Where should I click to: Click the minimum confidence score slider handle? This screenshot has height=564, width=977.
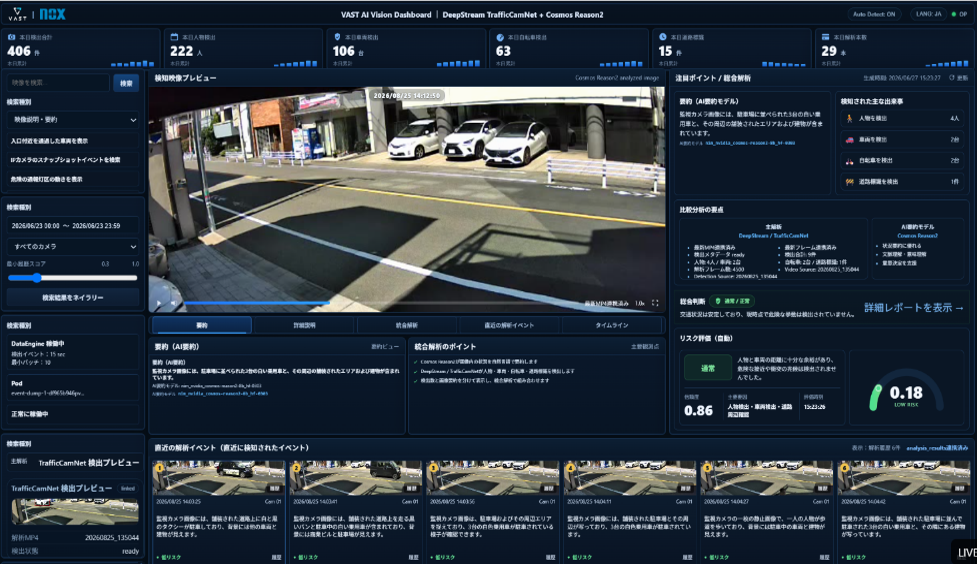coord(37,278)
